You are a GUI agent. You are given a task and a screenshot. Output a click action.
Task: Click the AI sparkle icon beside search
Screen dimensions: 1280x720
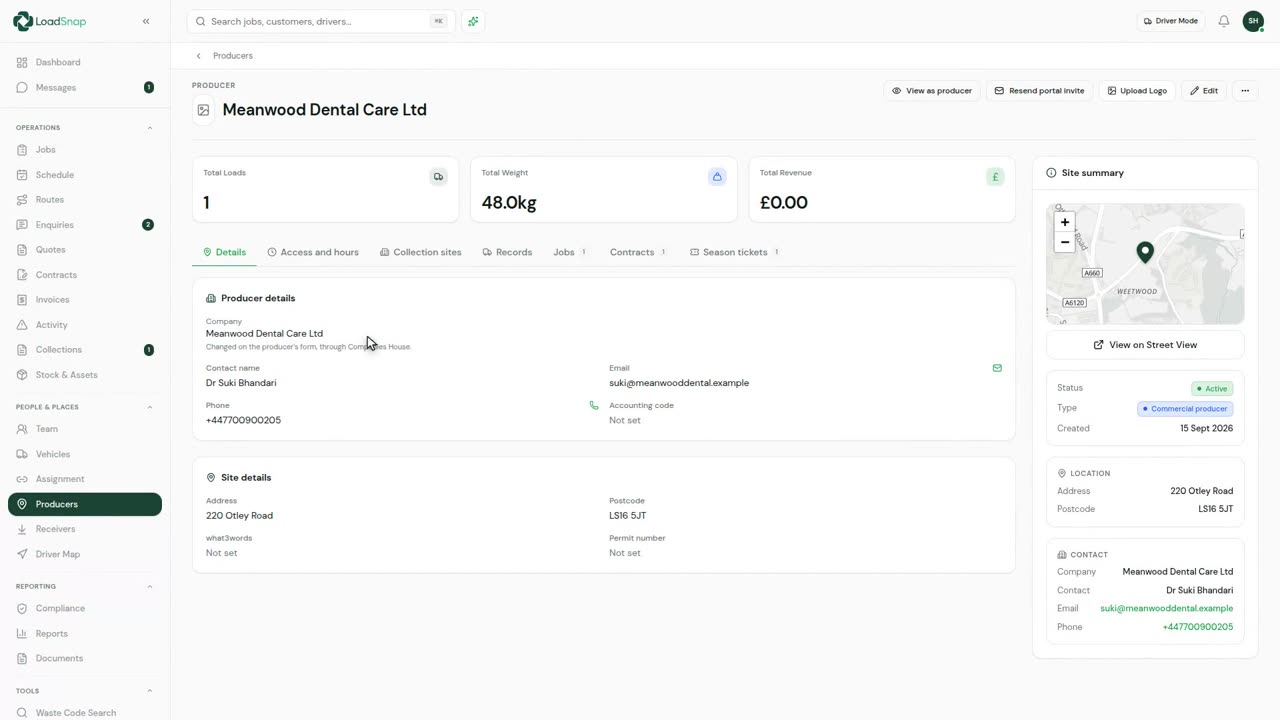point(473,21)
